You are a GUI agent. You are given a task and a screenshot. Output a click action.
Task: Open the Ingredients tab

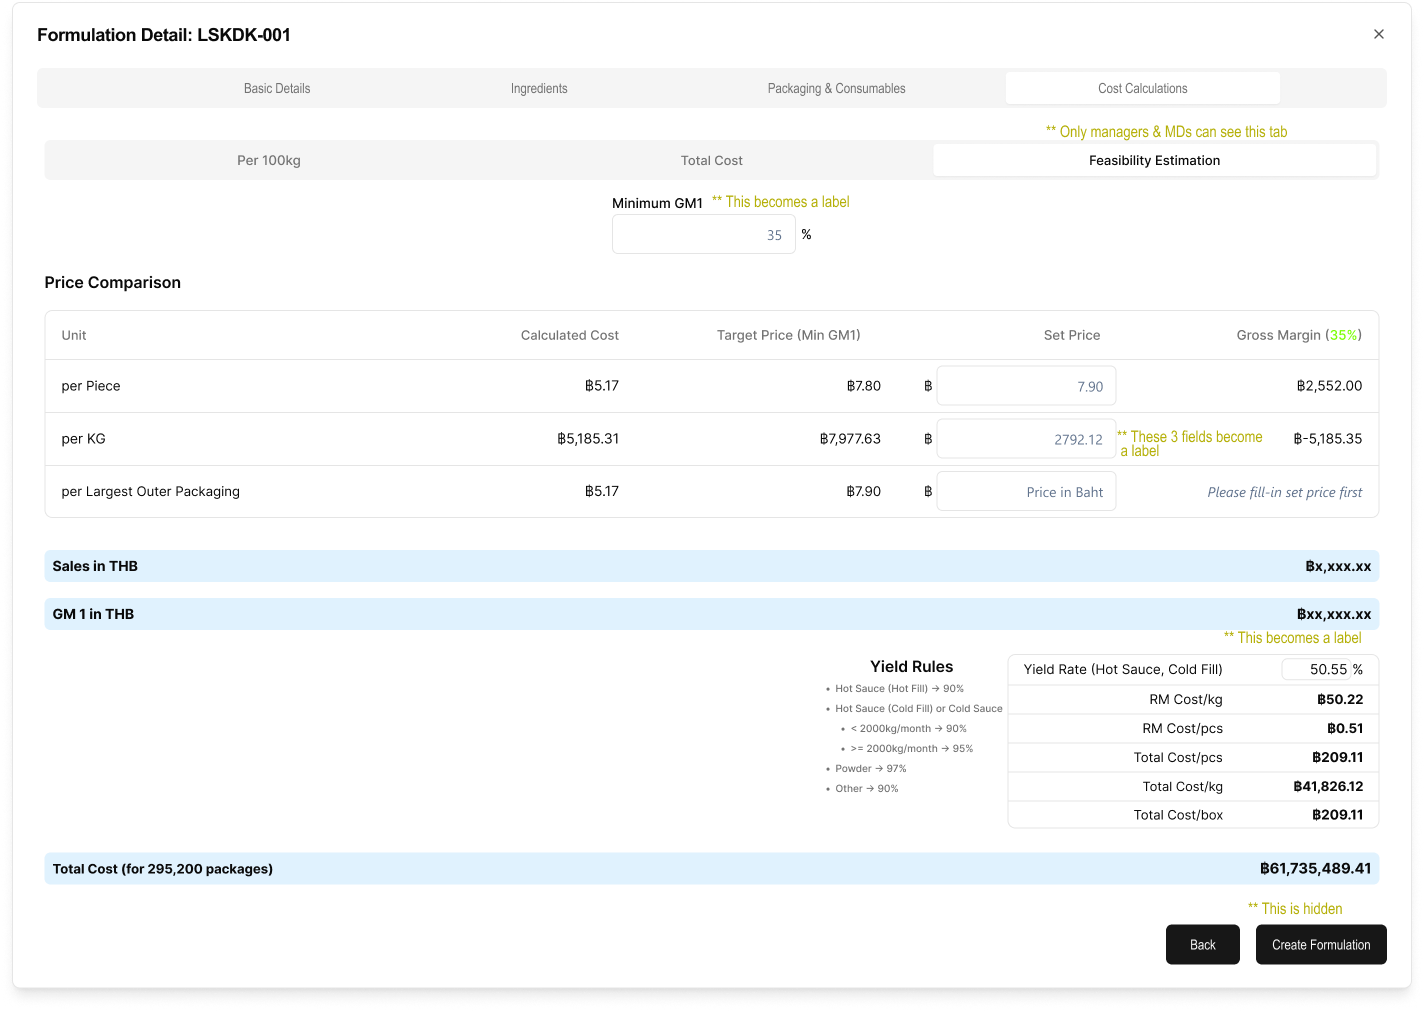click(539, 88)
